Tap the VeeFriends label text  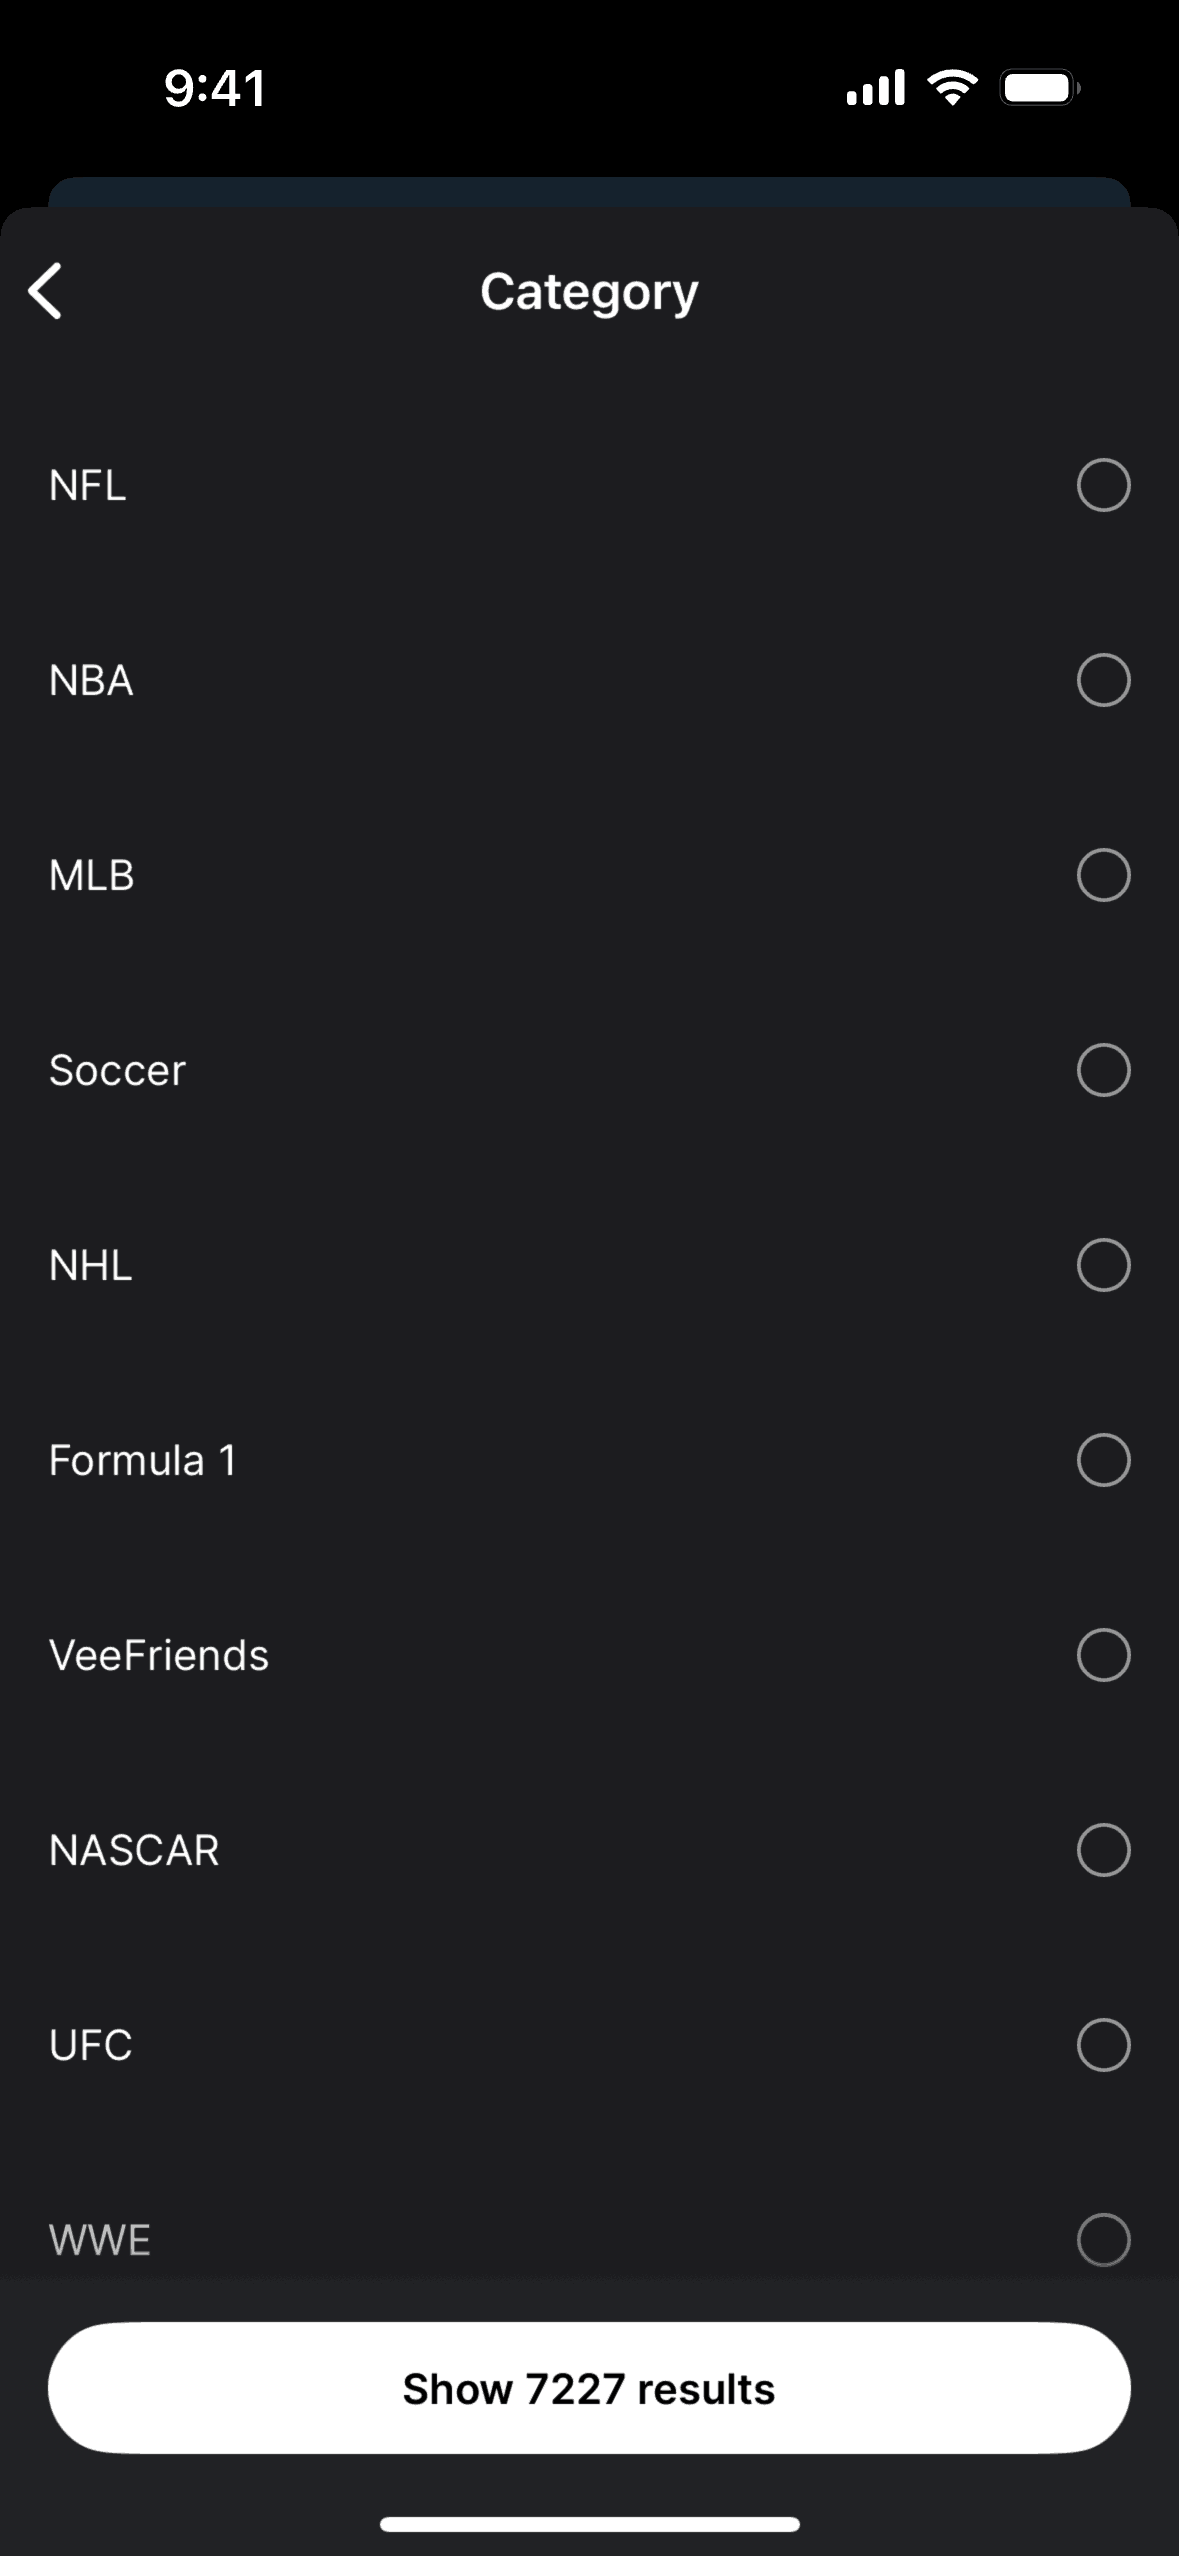pos(159,1655)
